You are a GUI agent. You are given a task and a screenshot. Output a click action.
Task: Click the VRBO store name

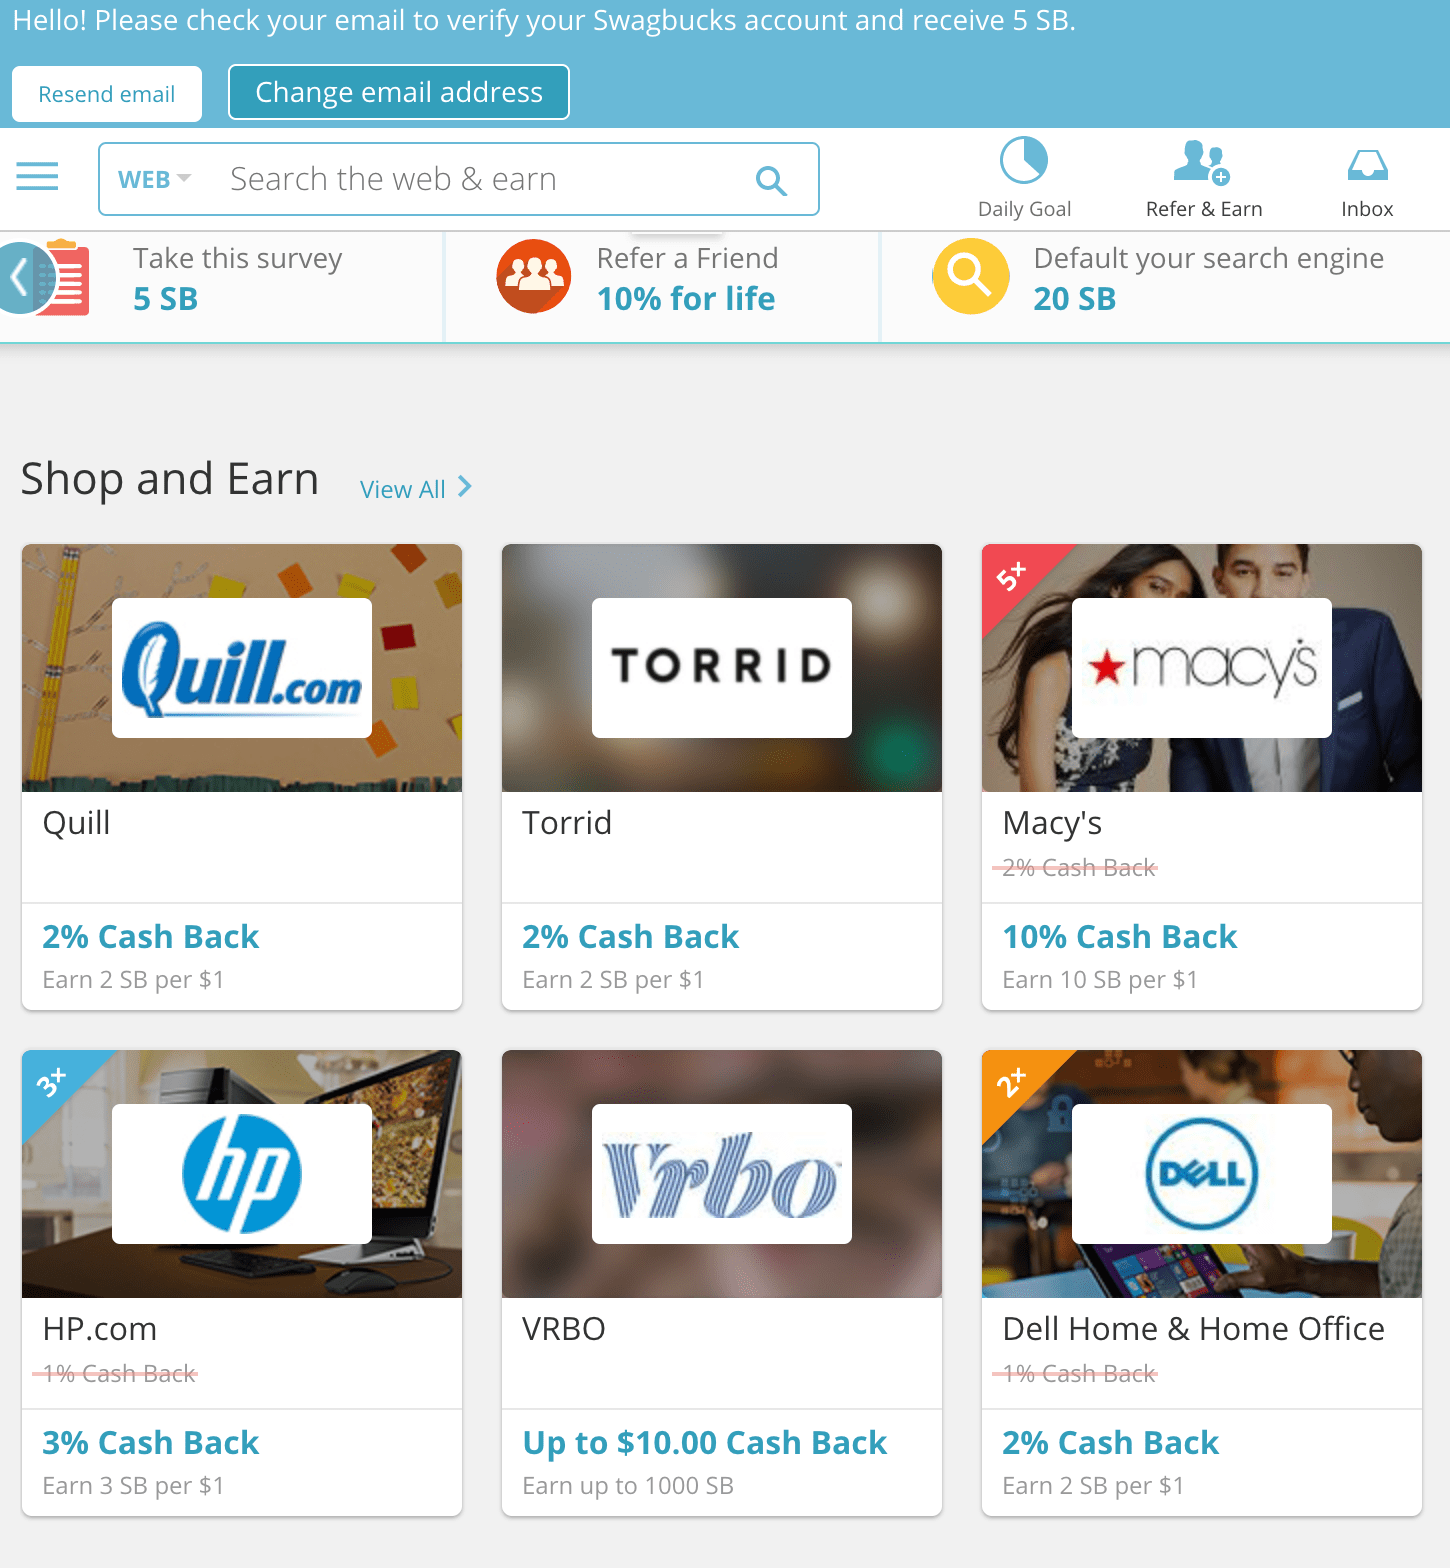tap(564, 1329)
